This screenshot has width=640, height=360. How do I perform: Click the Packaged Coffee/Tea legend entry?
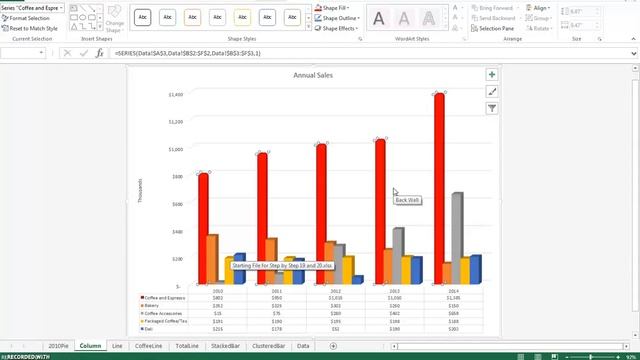(x=164, y=321)
